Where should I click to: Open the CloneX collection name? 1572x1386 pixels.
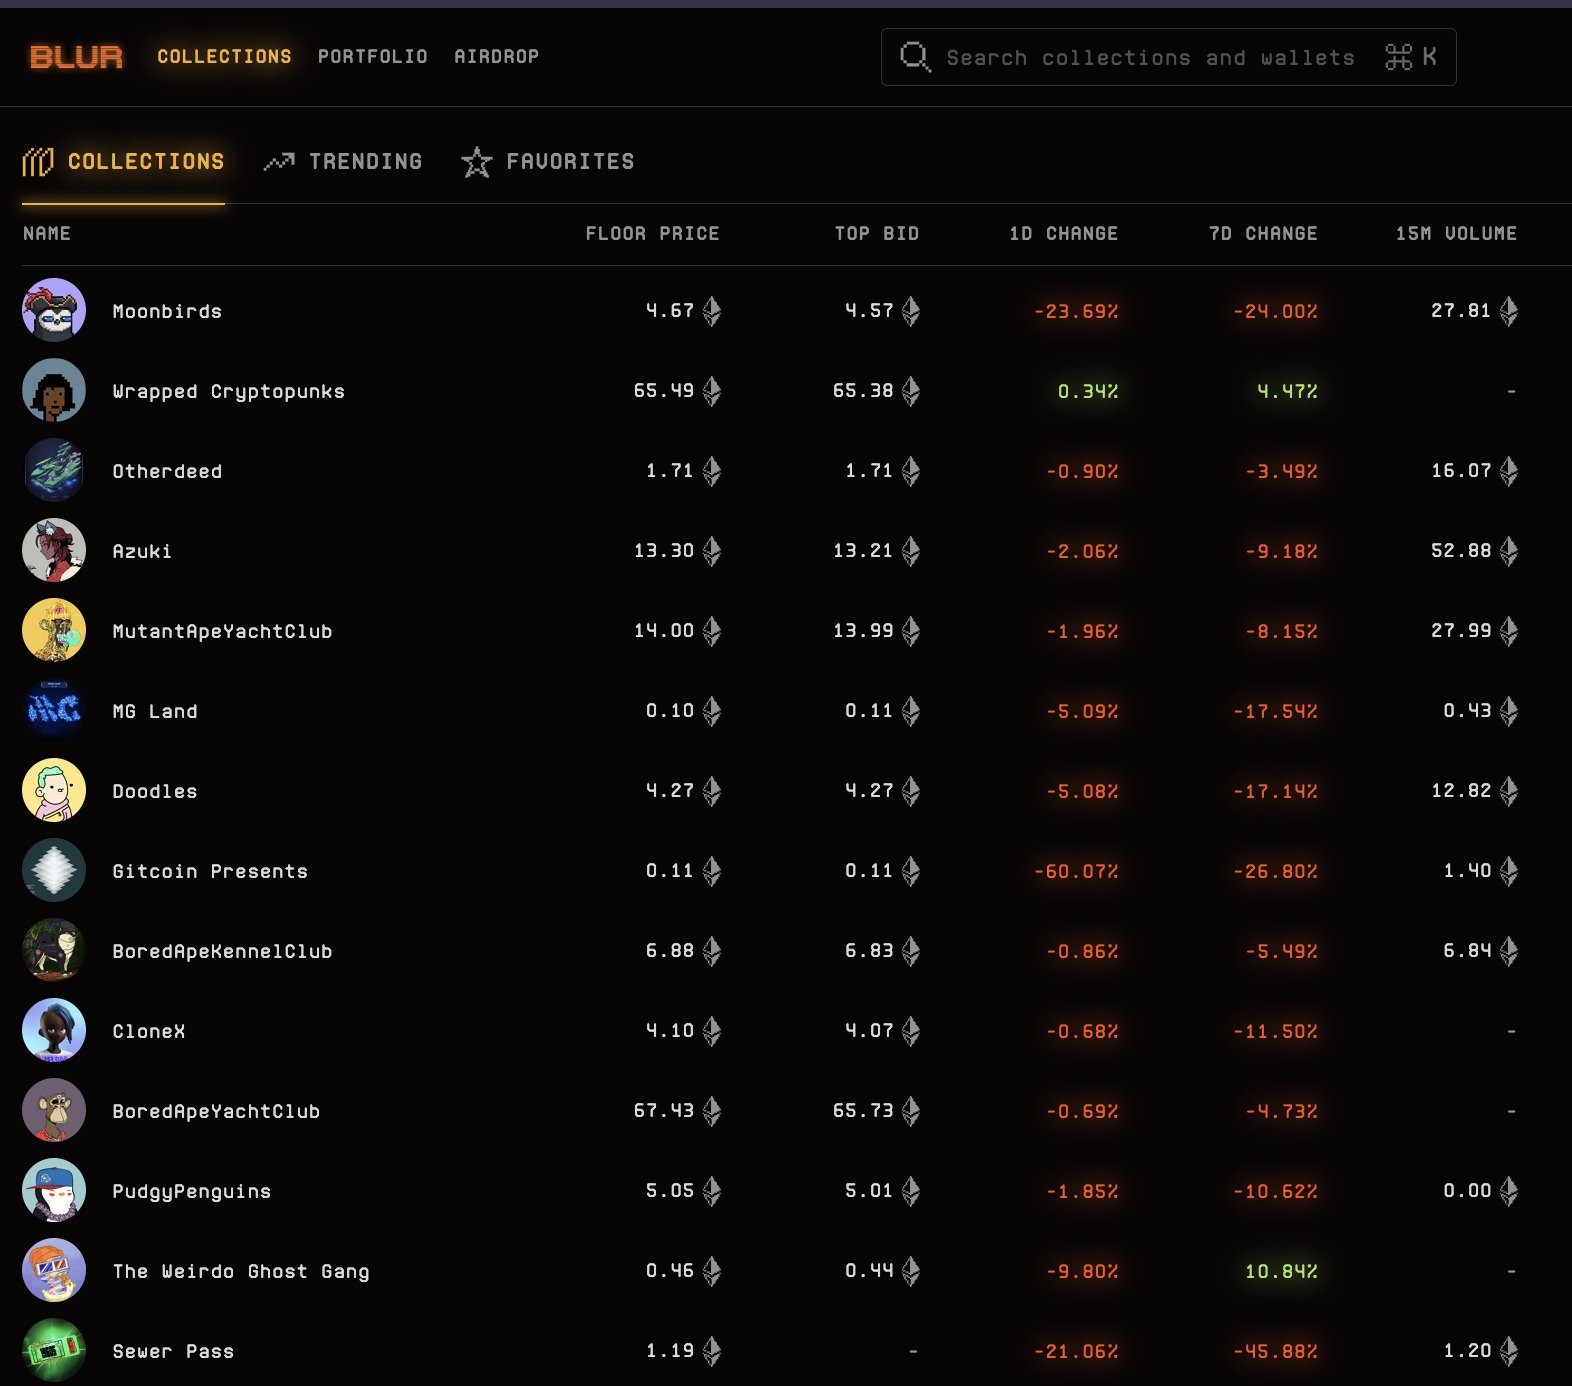tap(149, 1032)
